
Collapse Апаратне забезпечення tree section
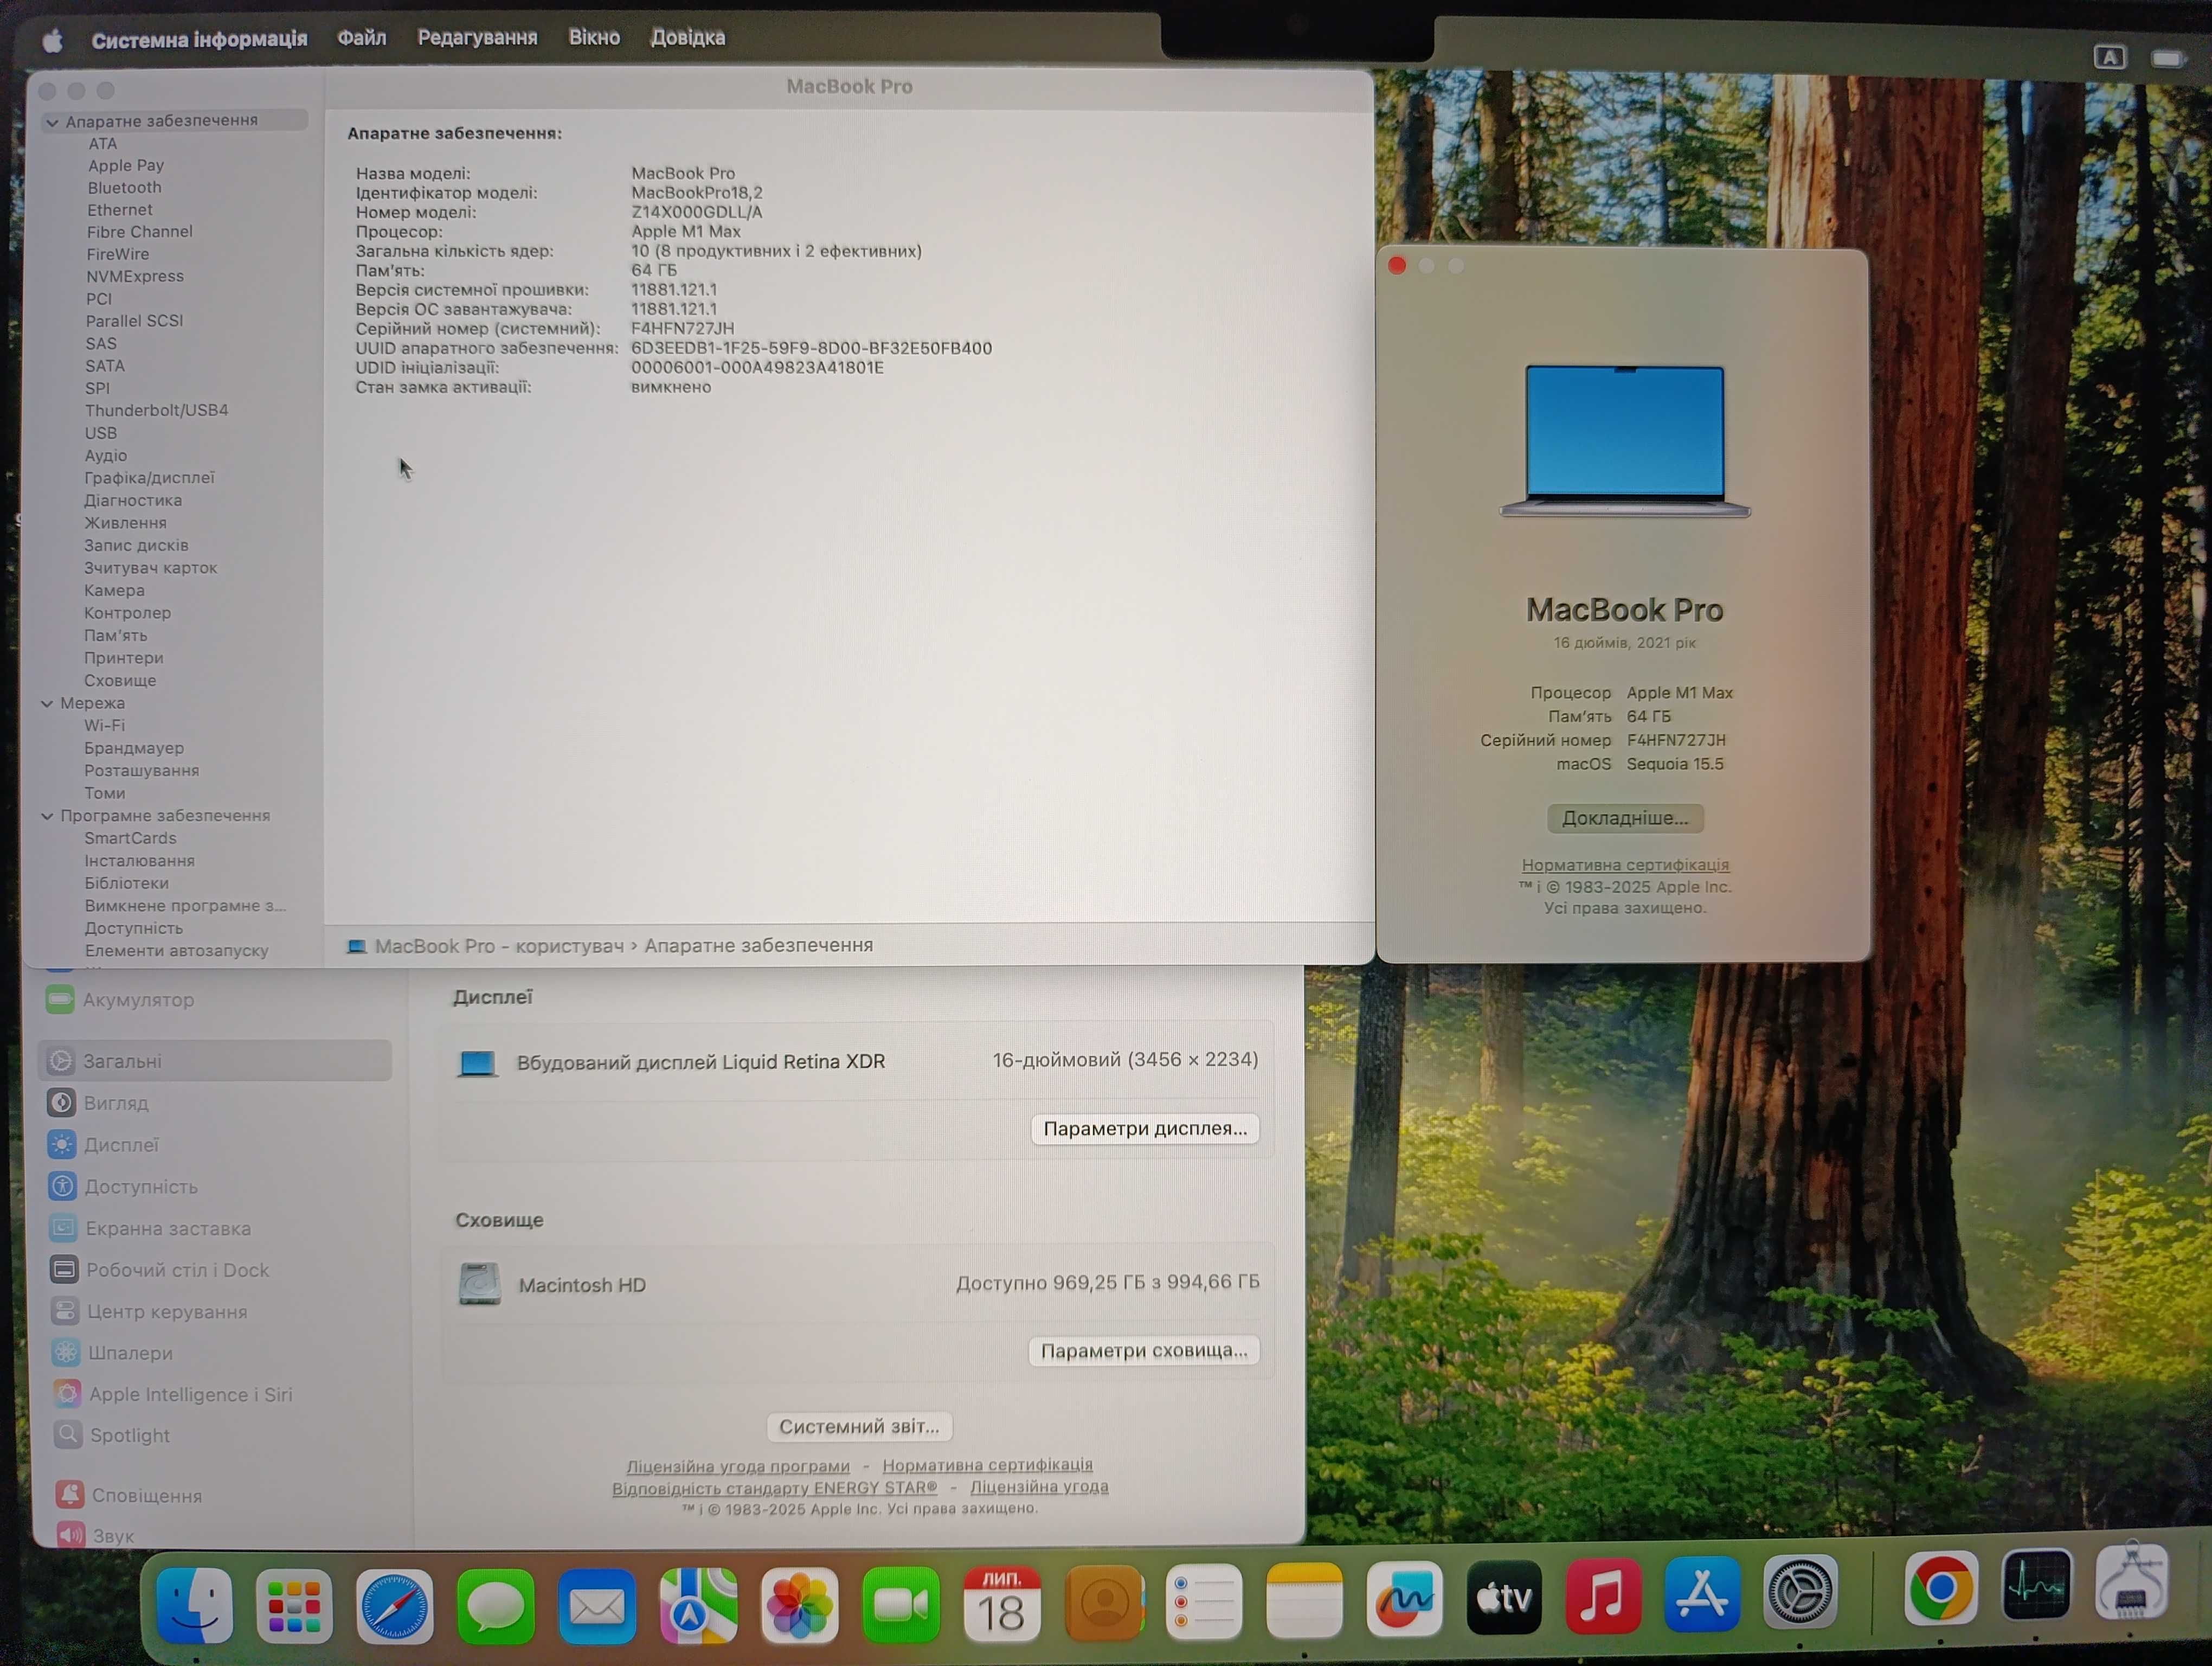coord(52,122)
